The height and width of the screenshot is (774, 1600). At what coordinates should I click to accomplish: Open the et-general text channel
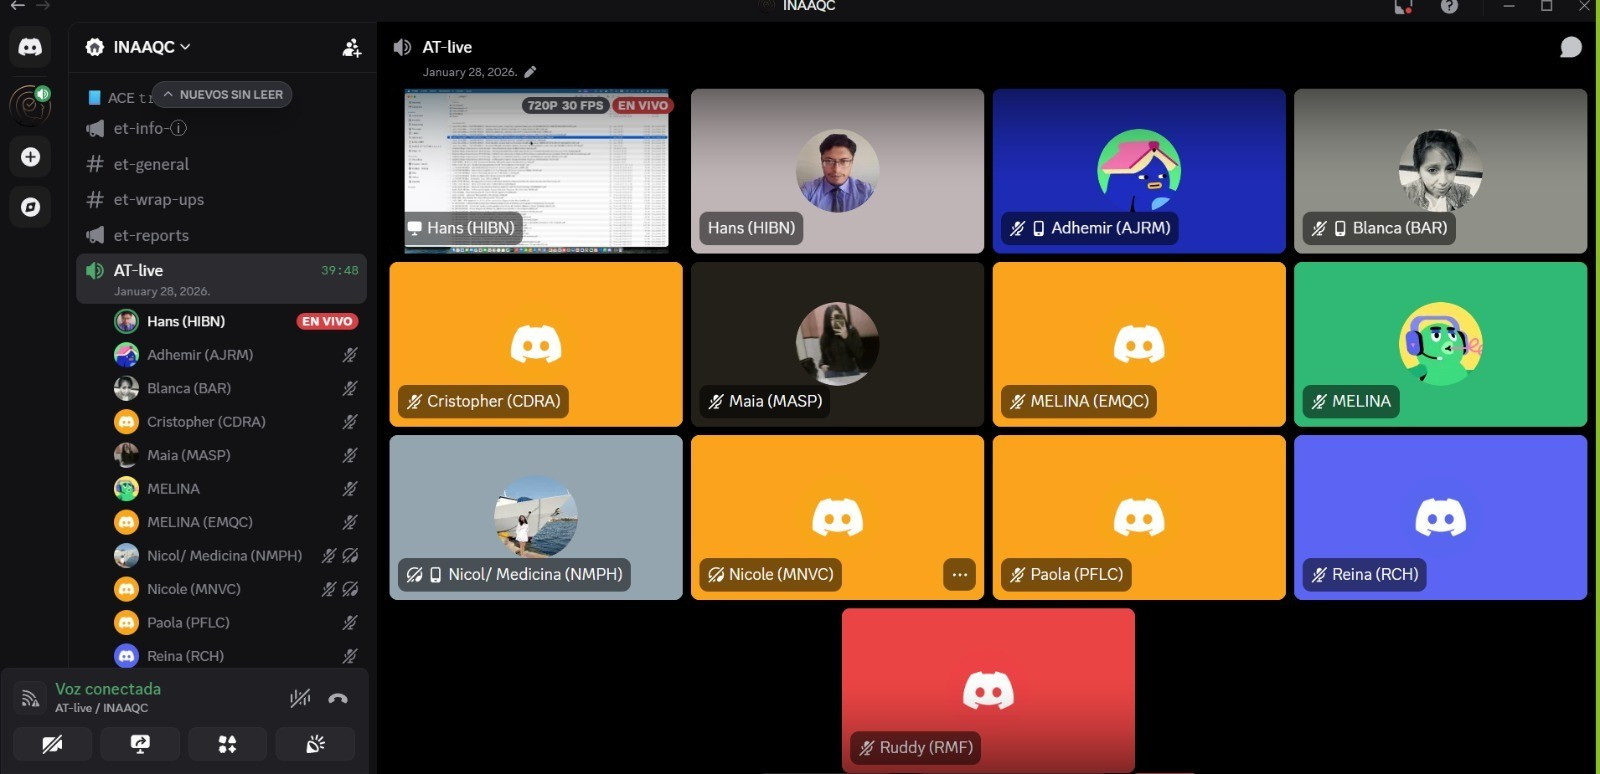pyautogui.click(x=151, y=164)
